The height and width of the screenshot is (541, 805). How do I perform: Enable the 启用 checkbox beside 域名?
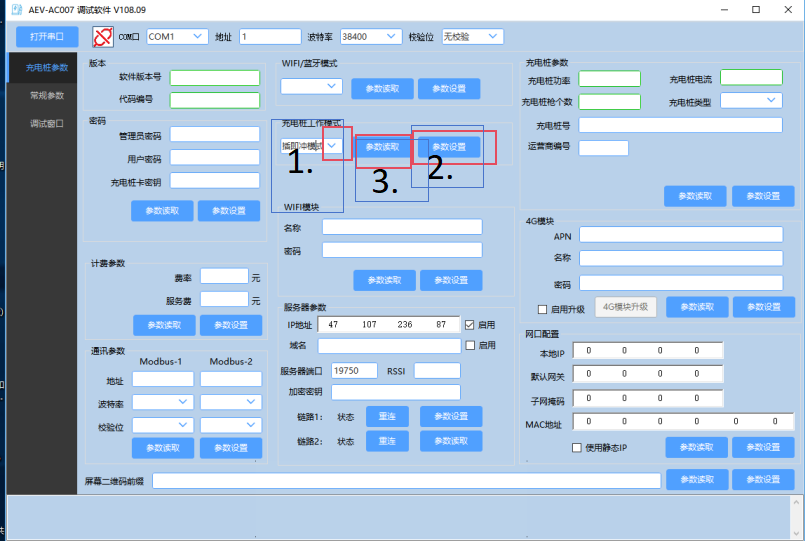[470, 346]
